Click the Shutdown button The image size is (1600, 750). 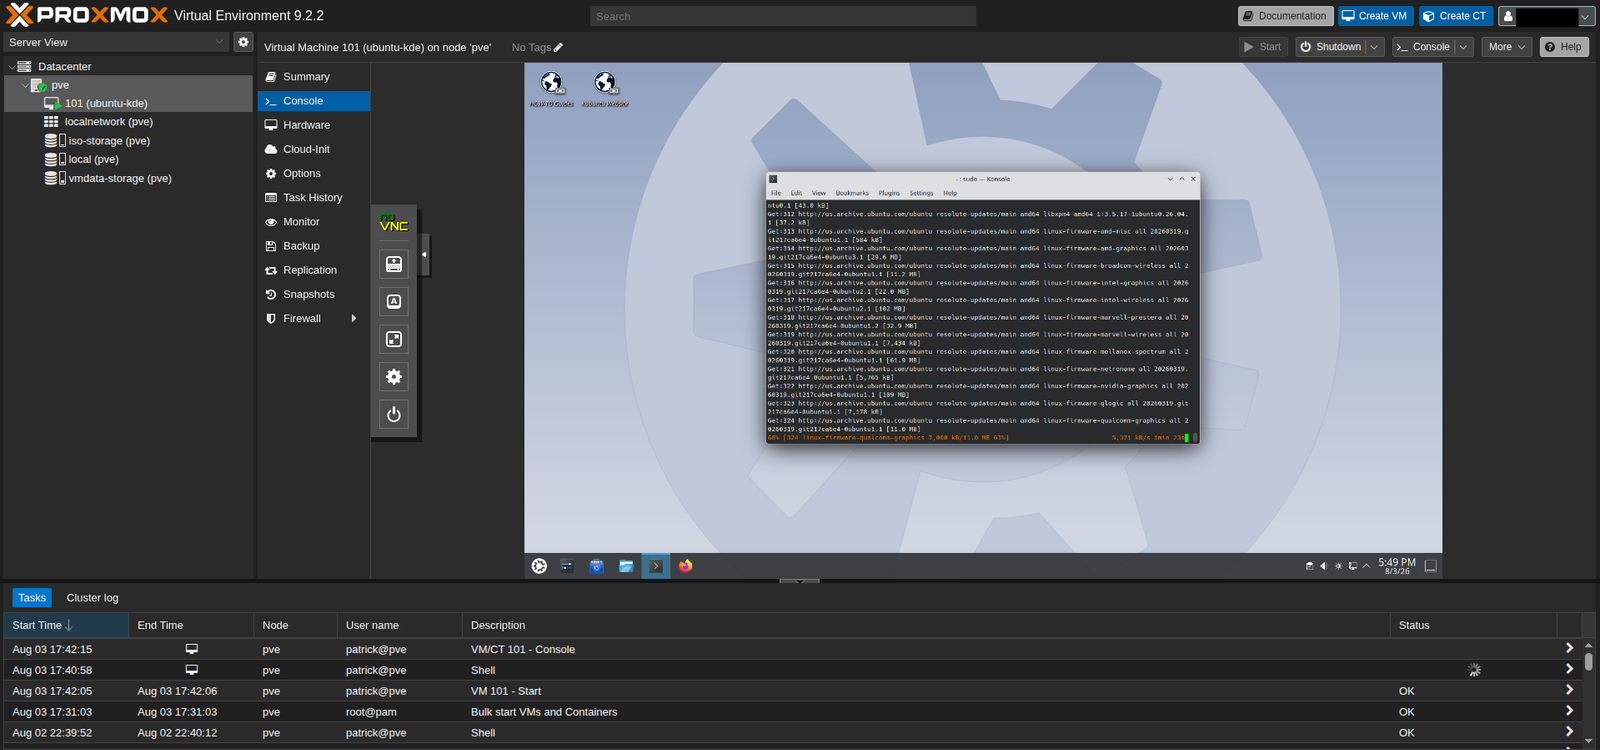[1331, 47]
